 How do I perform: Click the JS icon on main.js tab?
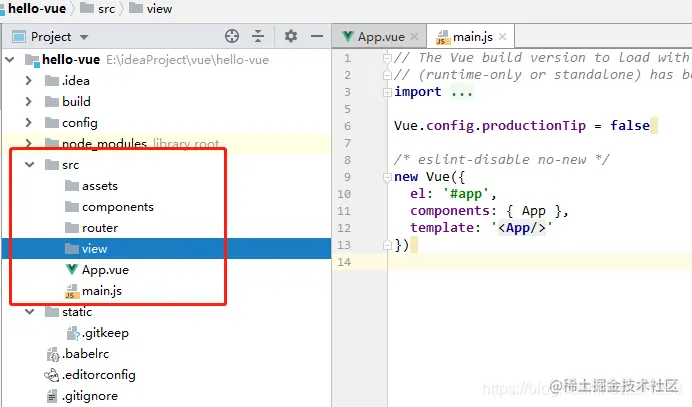coord(442,38)
